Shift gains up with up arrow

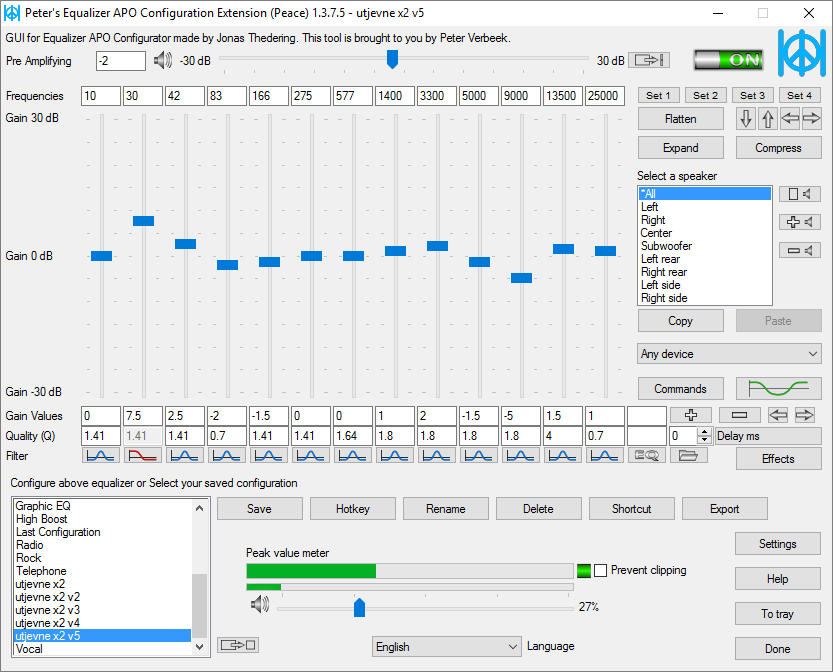point(768,119)
